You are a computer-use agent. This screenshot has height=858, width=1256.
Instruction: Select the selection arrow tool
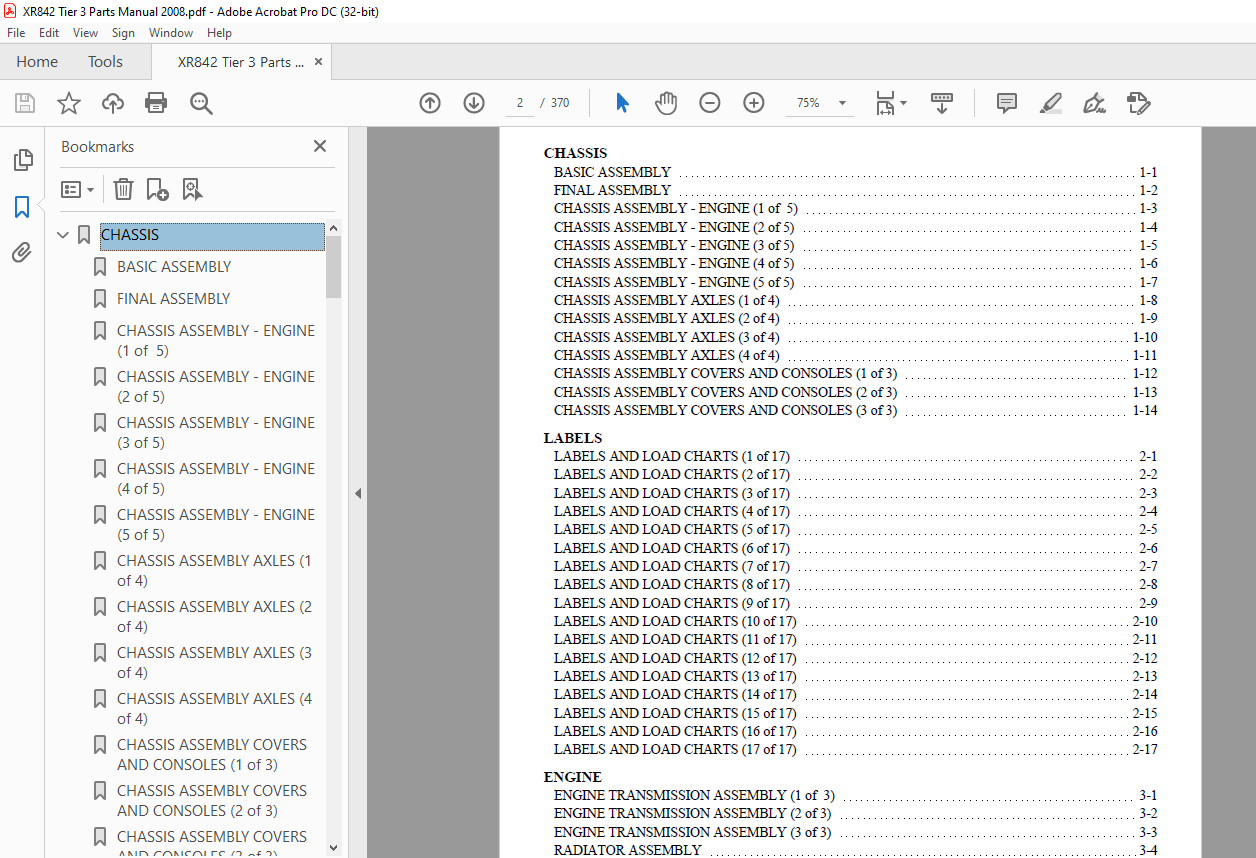(622, 103)
